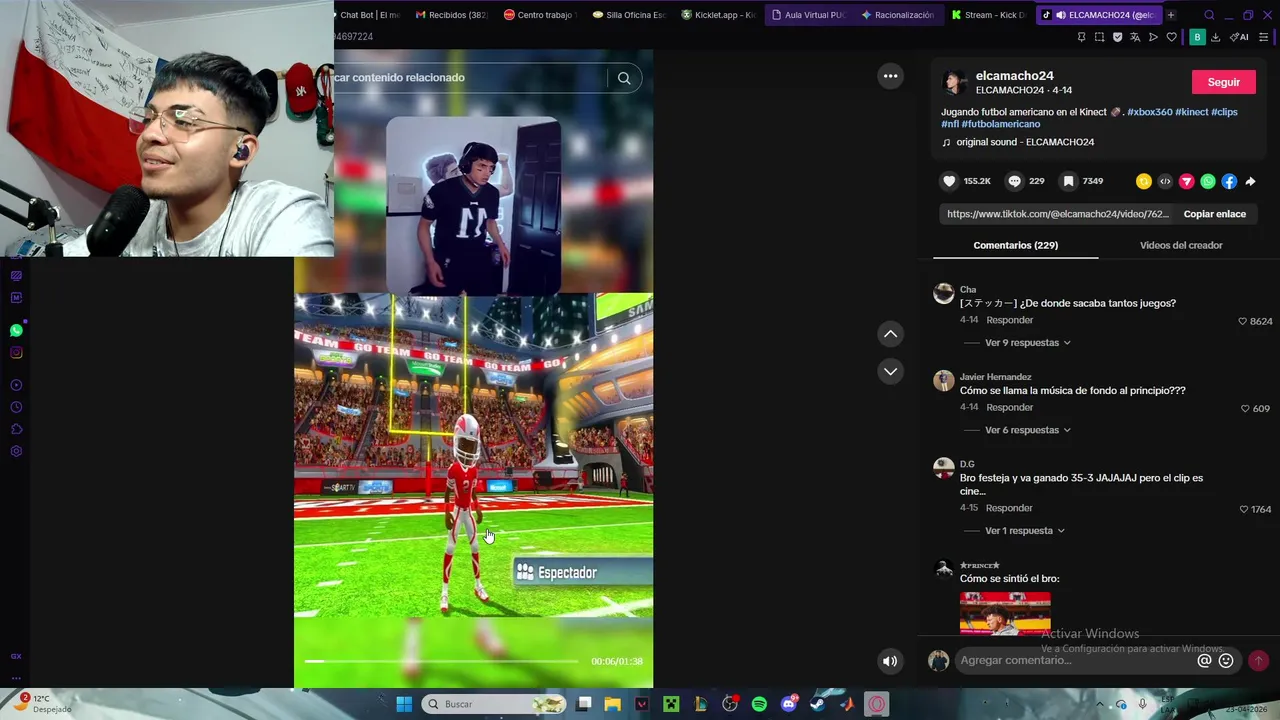1280x720 pixels.
Task: Click the taskbar Buscar search box
Action: click(x=494, y=704)
